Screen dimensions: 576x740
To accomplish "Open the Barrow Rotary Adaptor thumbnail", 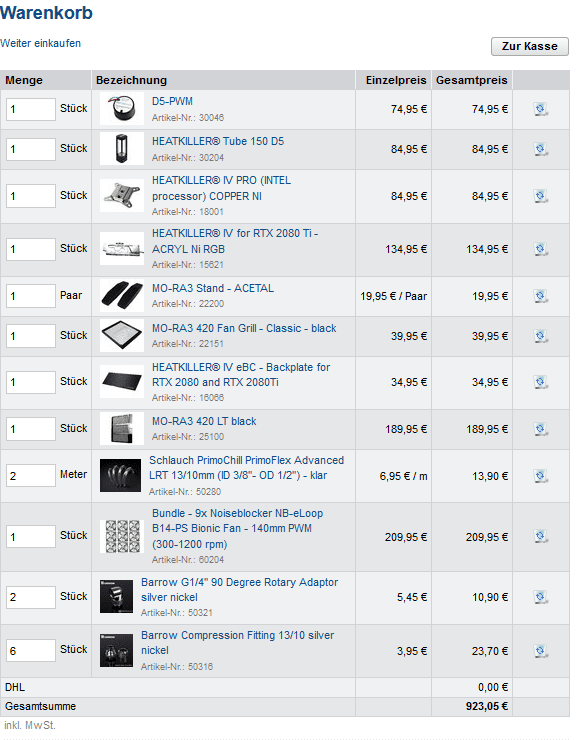I will coord(117,597).
